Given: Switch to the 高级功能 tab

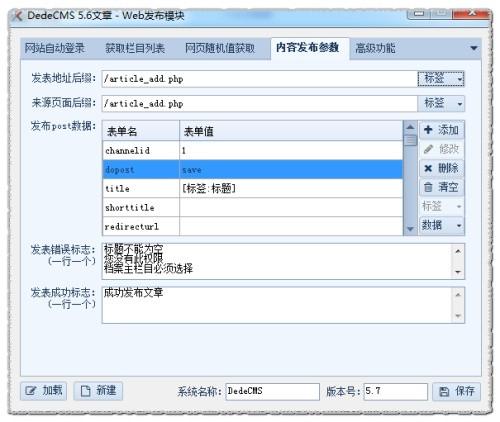Looking at the screenshot, I should click(375, 48).
